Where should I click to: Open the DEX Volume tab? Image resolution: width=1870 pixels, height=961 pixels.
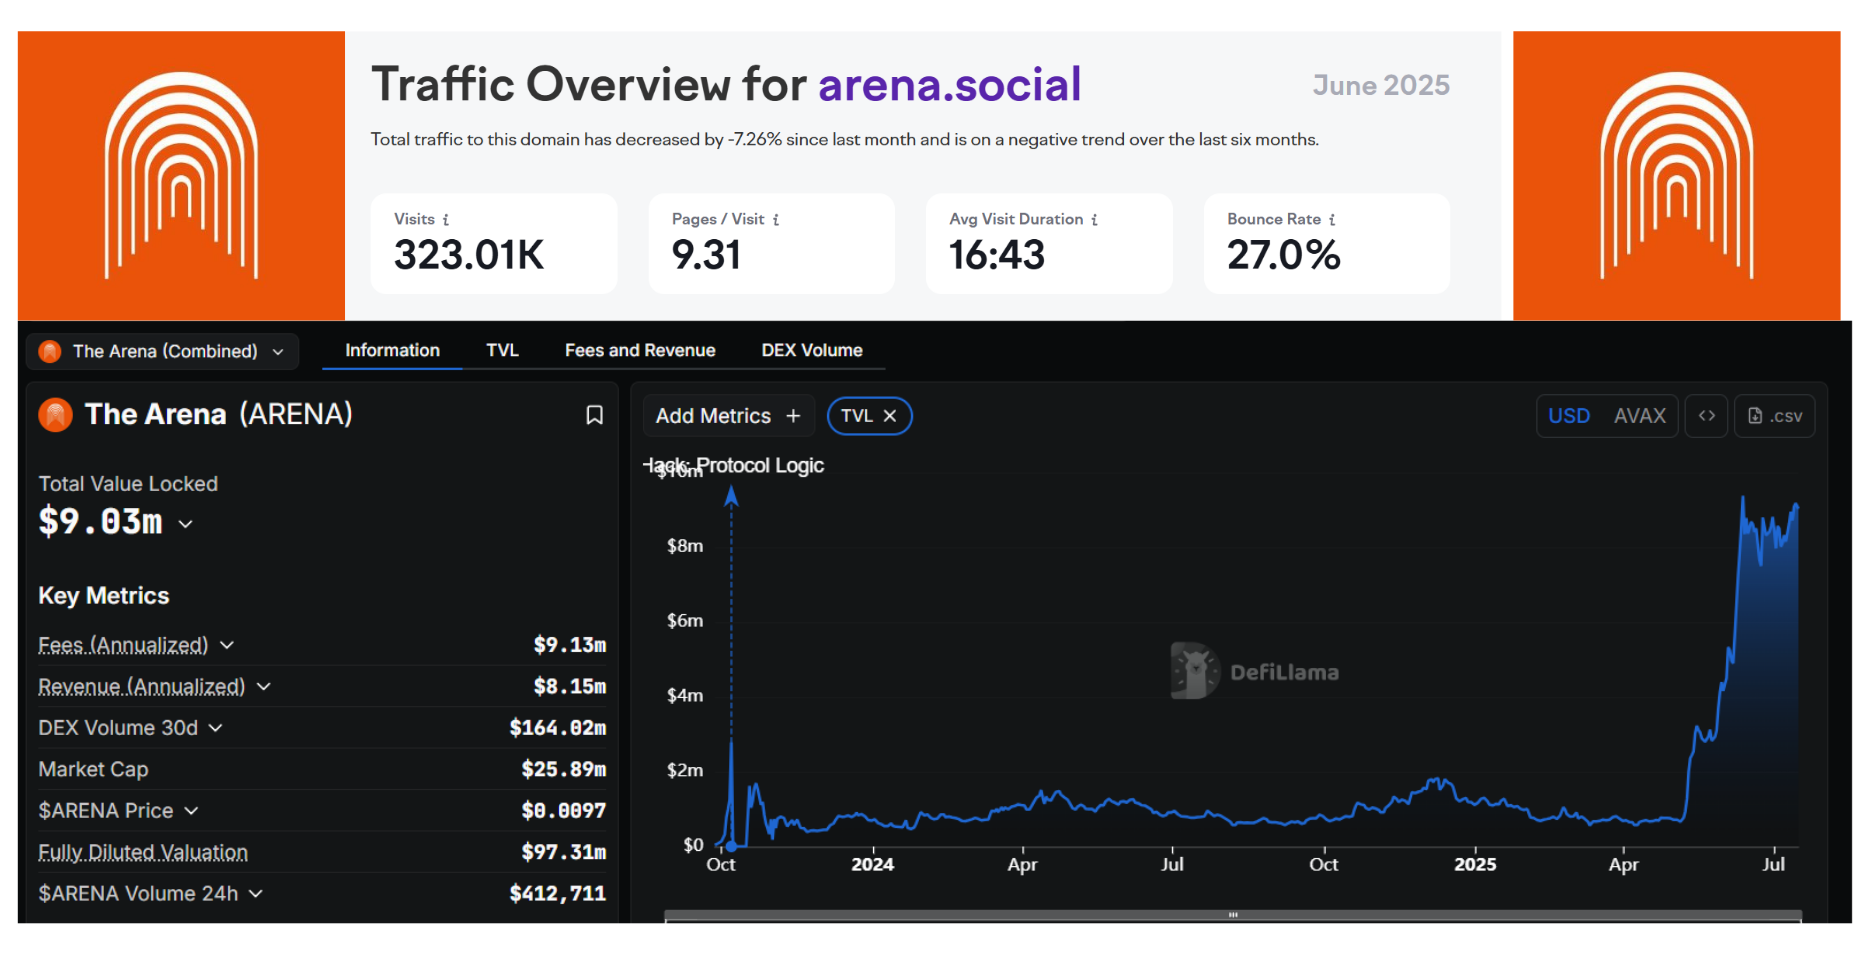811,350
